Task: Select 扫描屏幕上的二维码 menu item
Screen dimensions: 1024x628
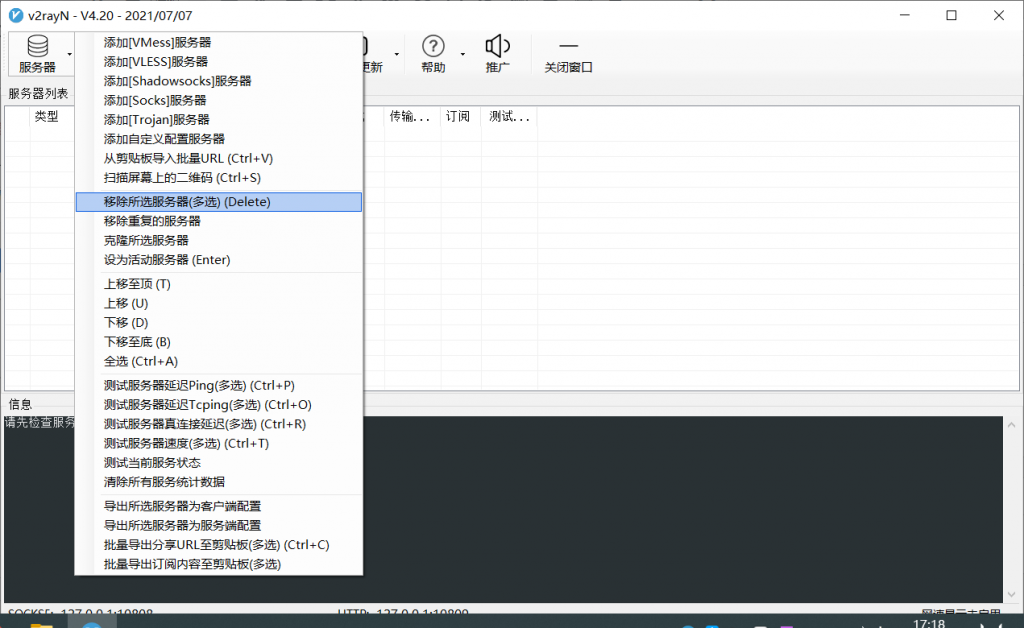Action: pos(182,178)
